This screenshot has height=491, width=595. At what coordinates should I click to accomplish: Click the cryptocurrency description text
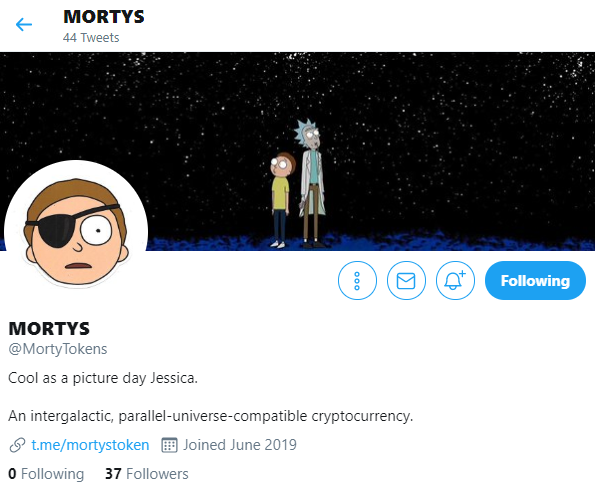(x=211, y=416)
